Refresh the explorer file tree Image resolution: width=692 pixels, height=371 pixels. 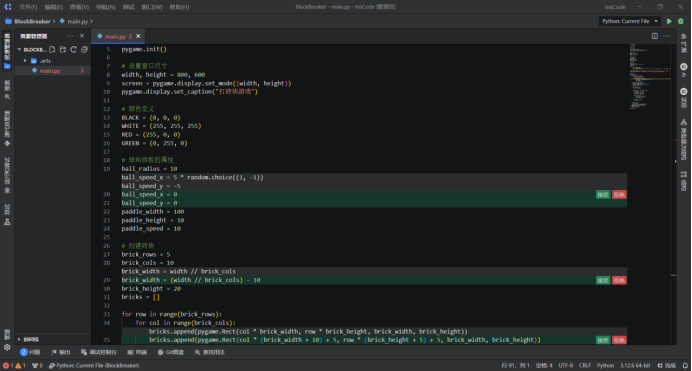point(73,49)
